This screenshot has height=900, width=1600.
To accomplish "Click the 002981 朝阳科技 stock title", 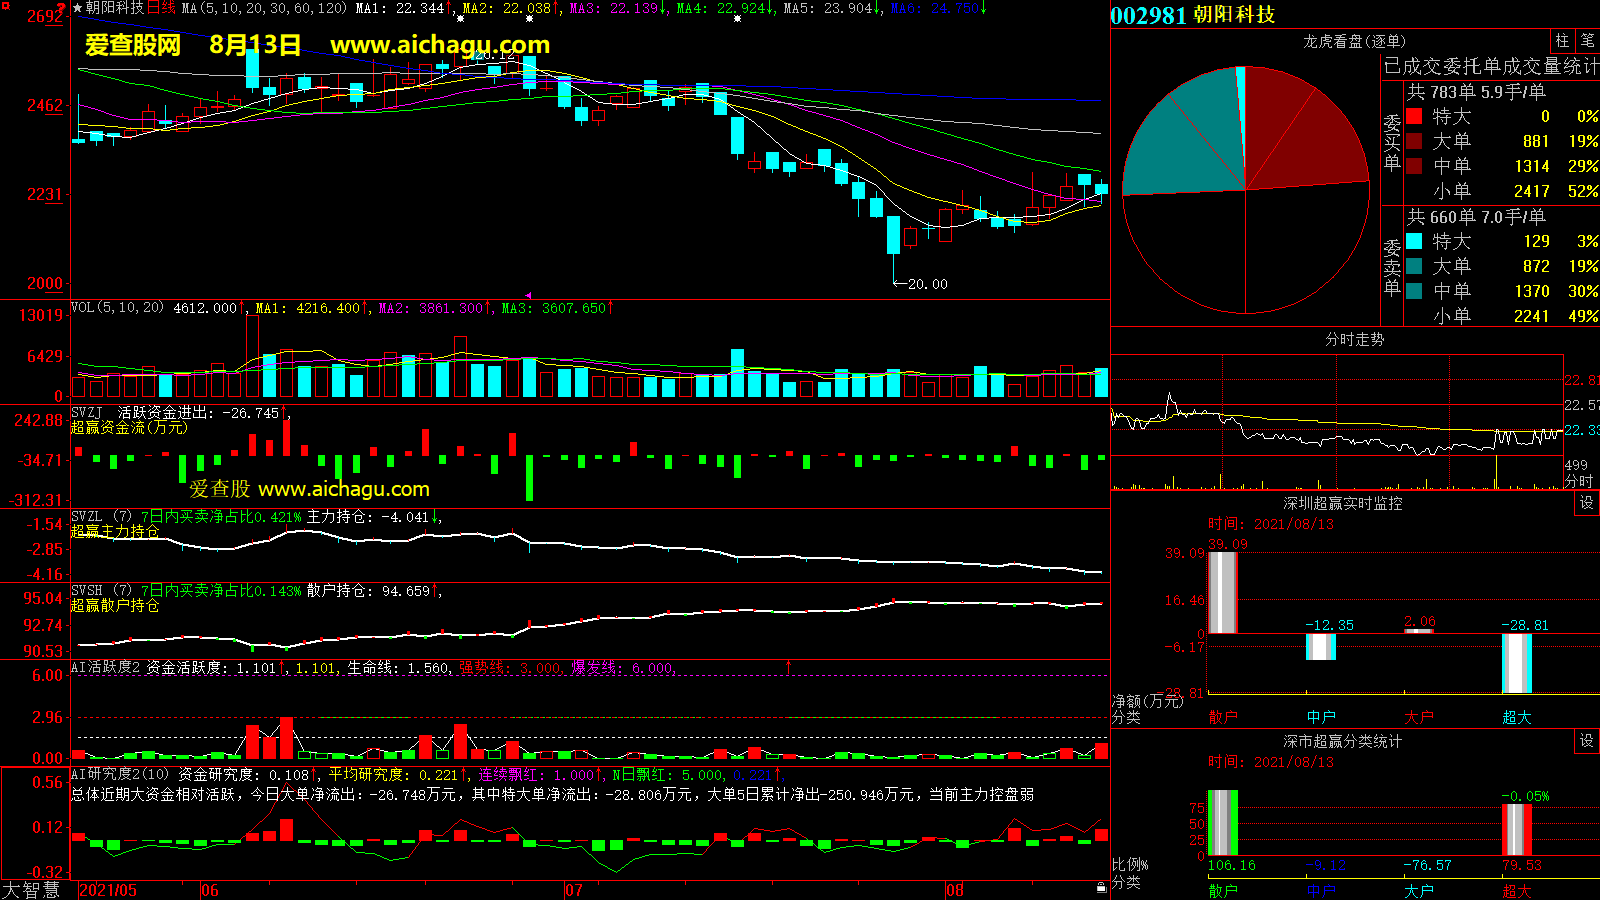I will point(1192,15).
